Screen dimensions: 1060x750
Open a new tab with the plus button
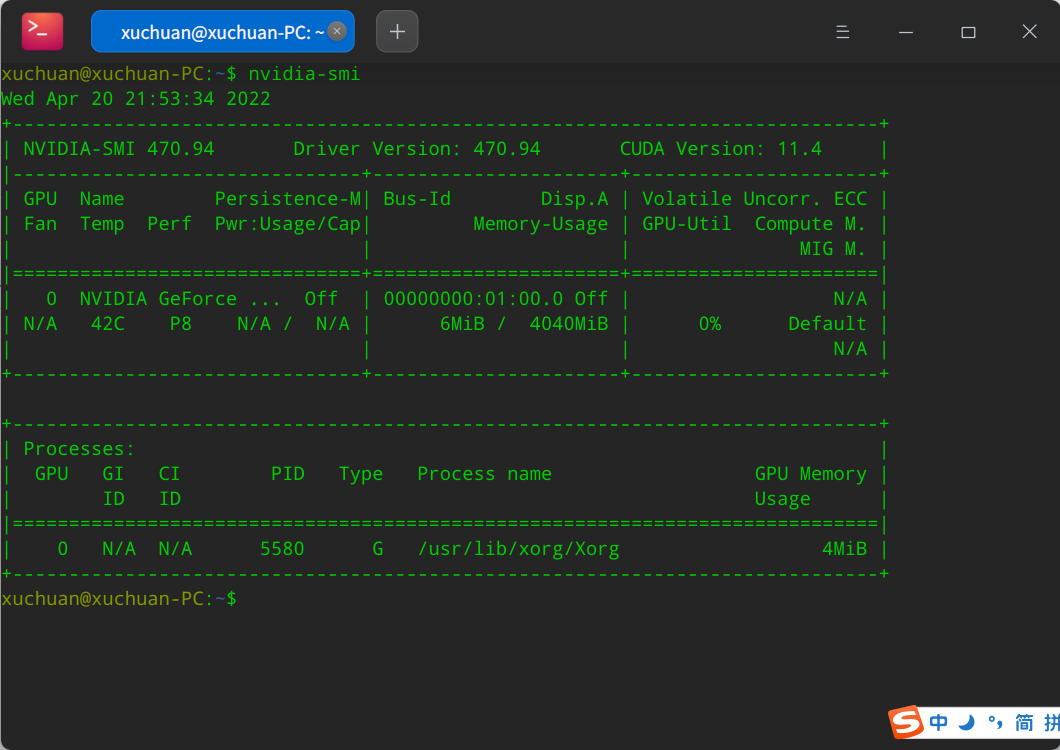point(396,31)
